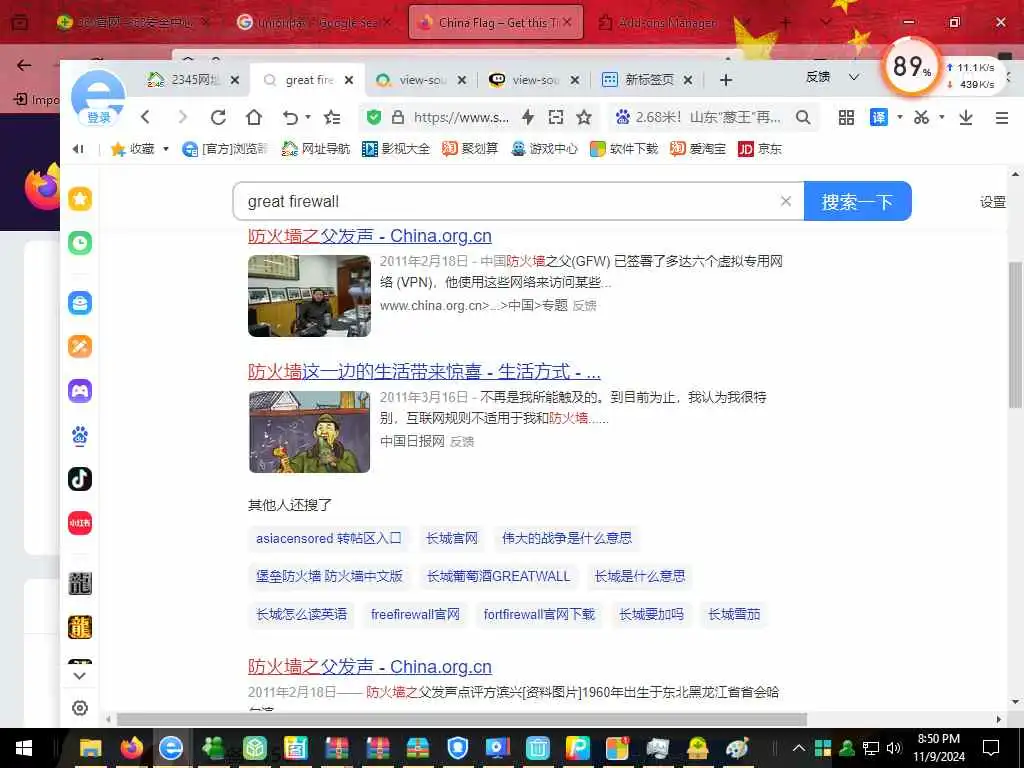This screenshot has height=768, width=1024.
Task: Open dropdown arrow next to undo icon
Action: point(308,118)
